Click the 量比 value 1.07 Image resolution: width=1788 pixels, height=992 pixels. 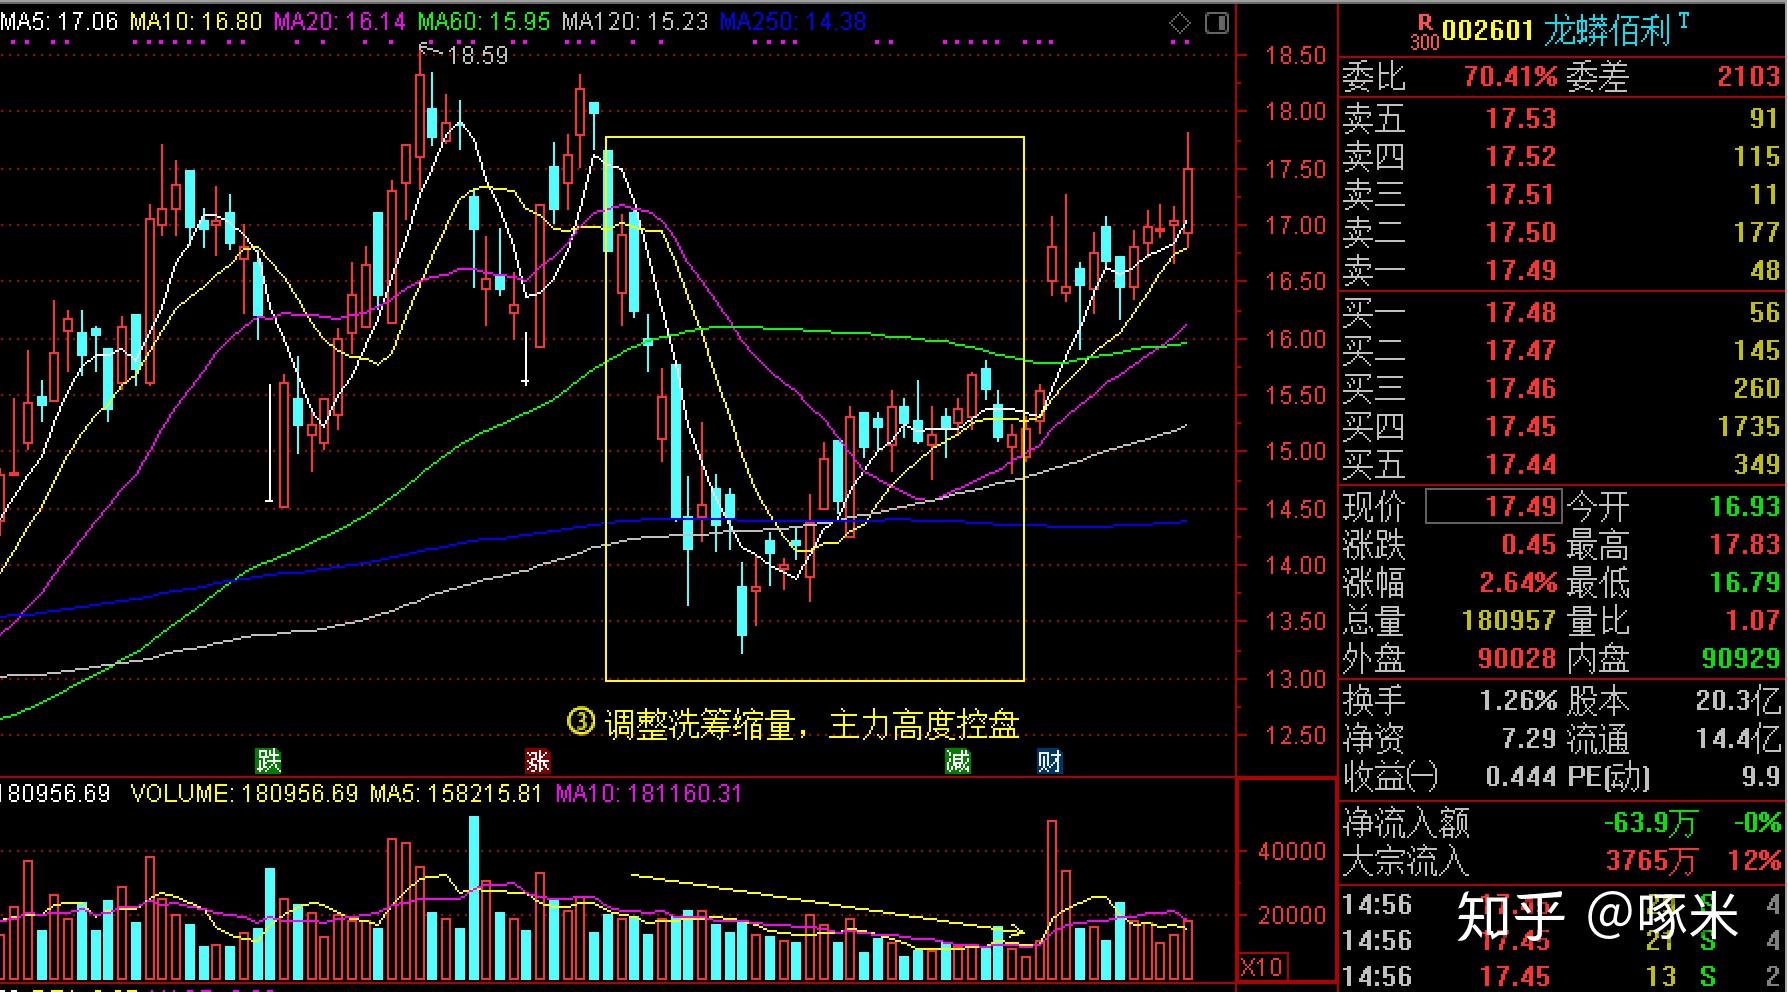pyautogui.click(x=1753, y=621)
